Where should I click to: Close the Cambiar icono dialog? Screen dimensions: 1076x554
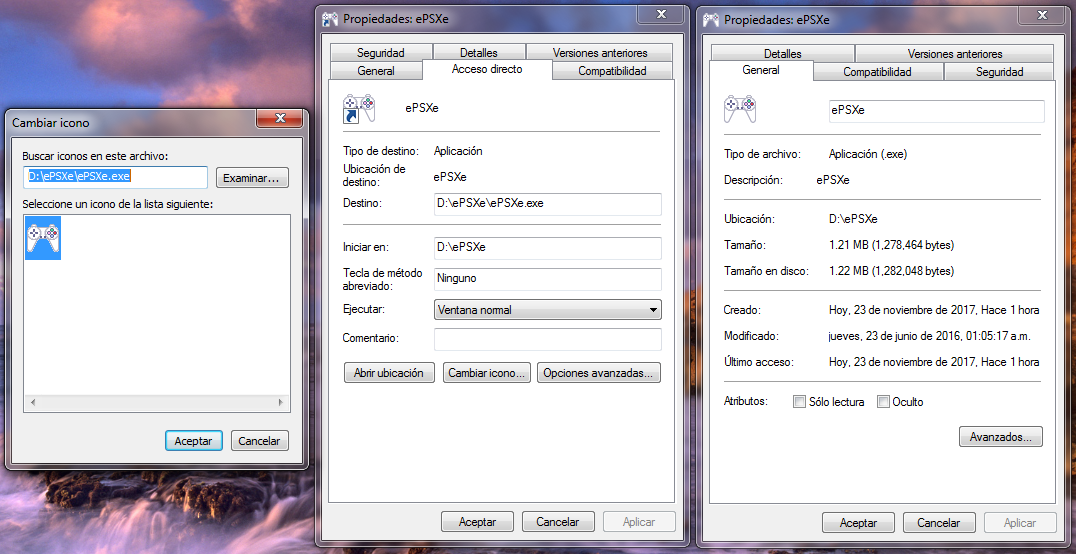(279, 118)
